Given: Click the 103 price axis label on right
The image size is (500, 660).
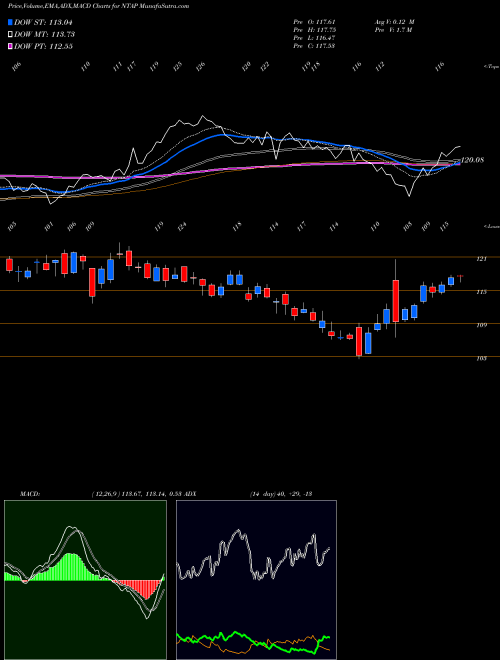Looking at the screenshot, I should click(x=482, y=358).
